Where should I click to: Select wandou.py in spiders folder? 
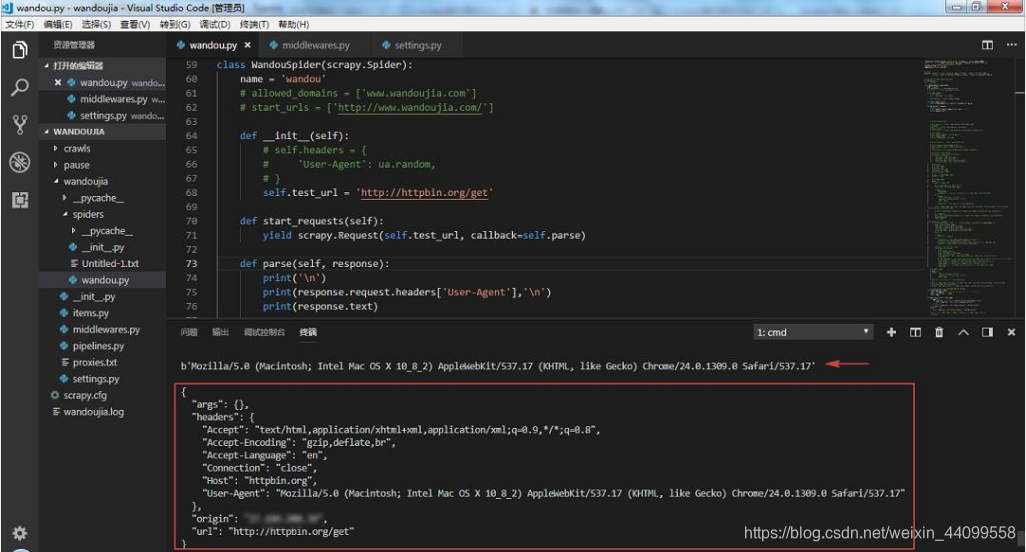click(x=102, y=279)
